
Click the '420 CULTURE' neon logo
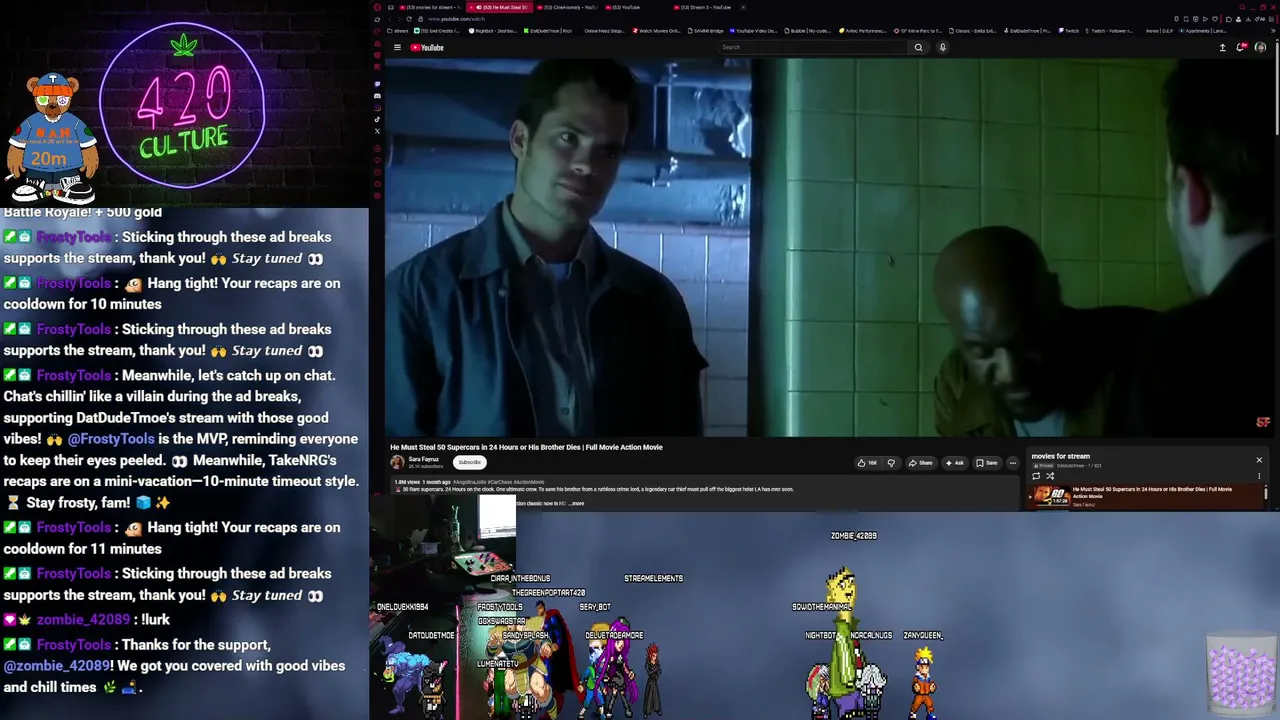coord(183,107)
